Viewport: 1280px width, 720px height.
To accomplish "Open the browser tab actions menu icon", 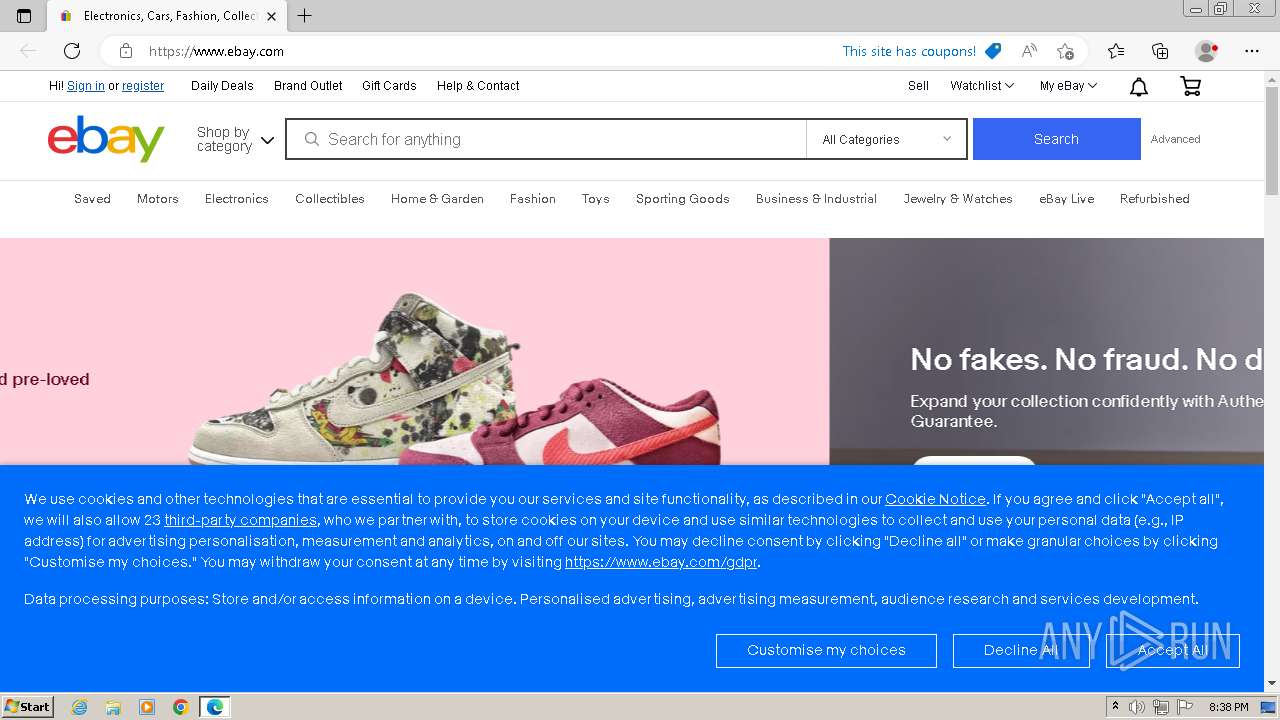I will pos(24,16).
